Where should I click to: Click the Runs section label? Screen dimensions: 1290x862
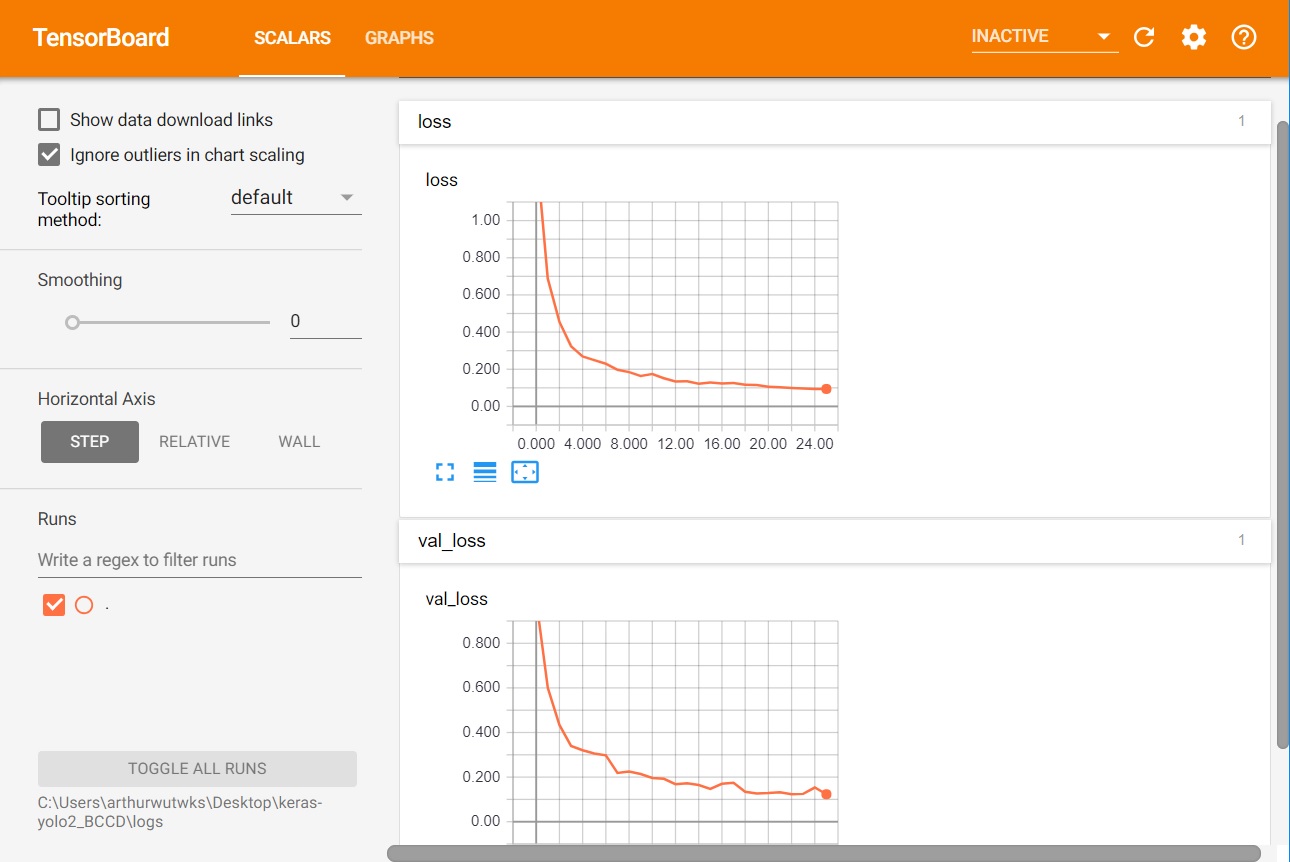click(57, 519)
